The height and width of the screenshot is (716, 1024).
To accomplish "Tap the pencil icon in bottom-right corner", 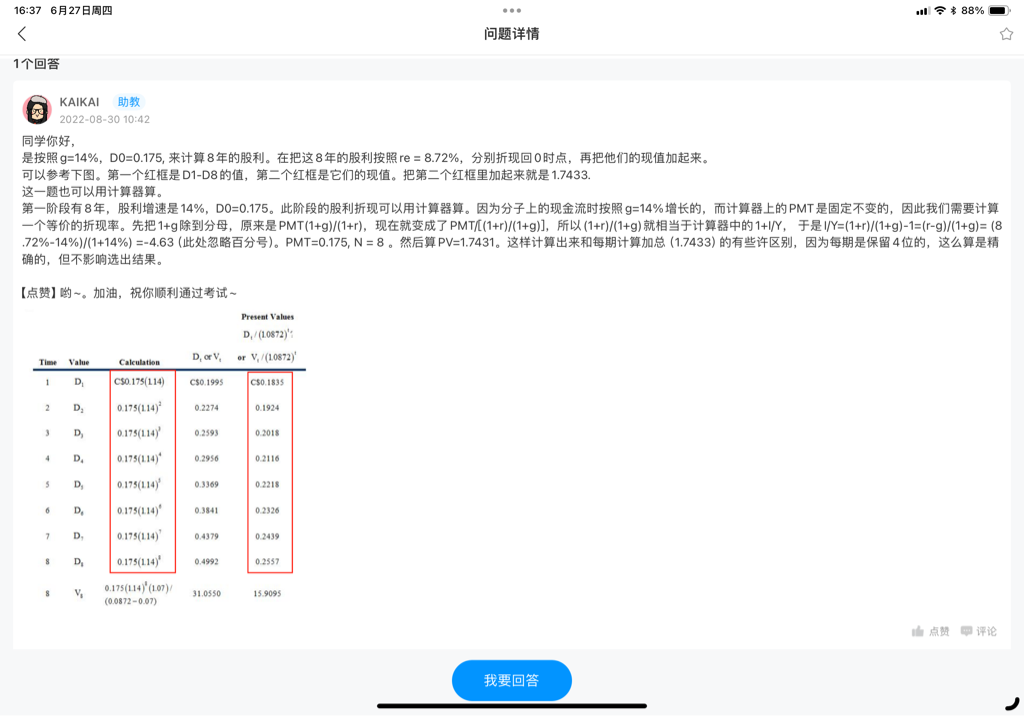I will [1011, 703].
